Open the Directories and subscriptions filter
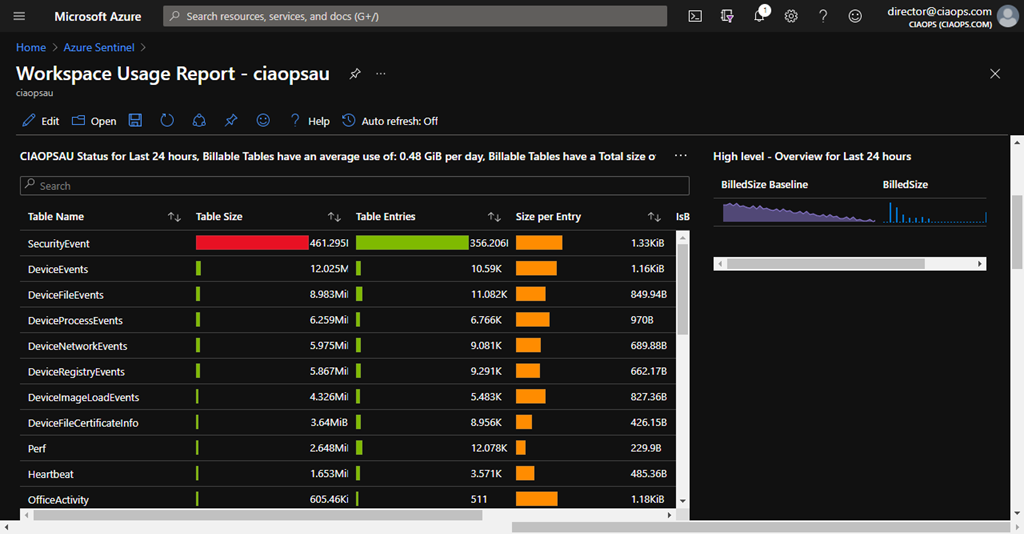 point(727,16)
